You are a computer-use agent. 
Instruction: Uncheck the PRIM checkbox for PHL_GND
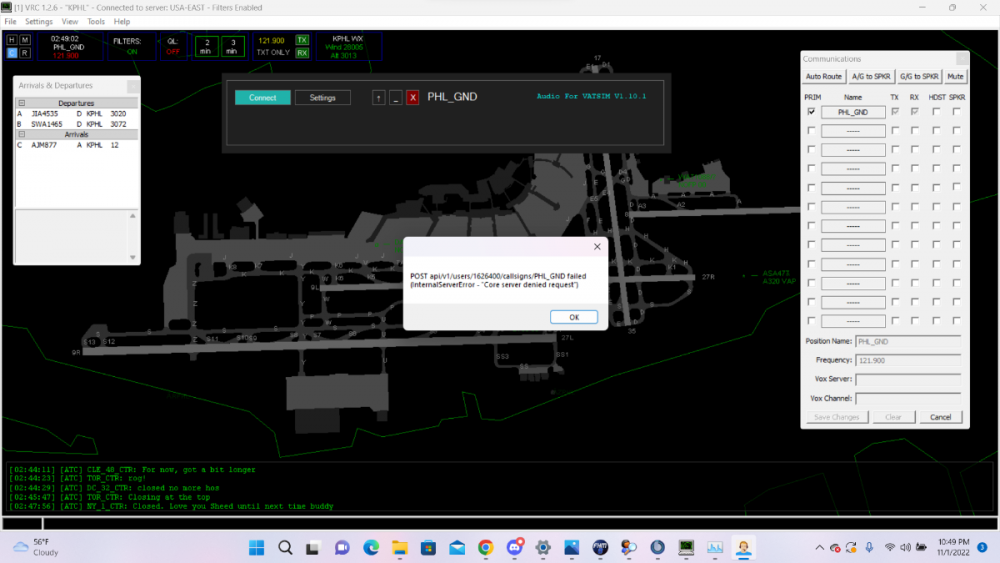[x=811, y=112]
